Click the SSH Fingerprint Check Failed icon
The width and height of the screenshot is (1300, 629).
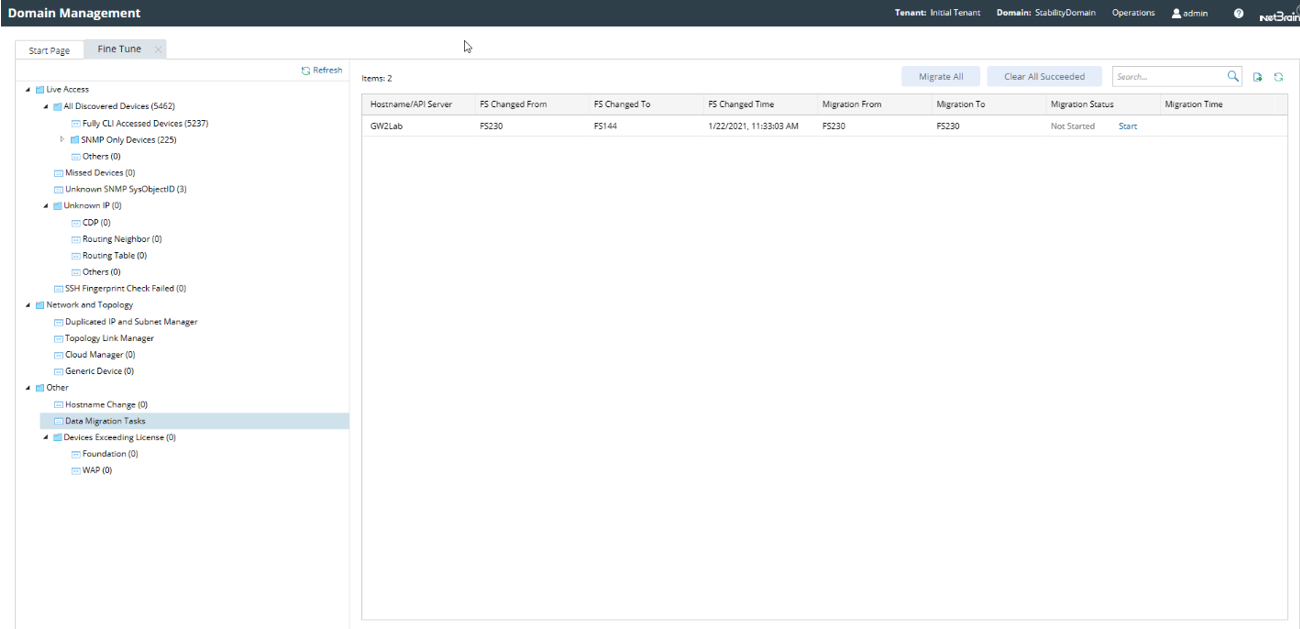[58, 289]
